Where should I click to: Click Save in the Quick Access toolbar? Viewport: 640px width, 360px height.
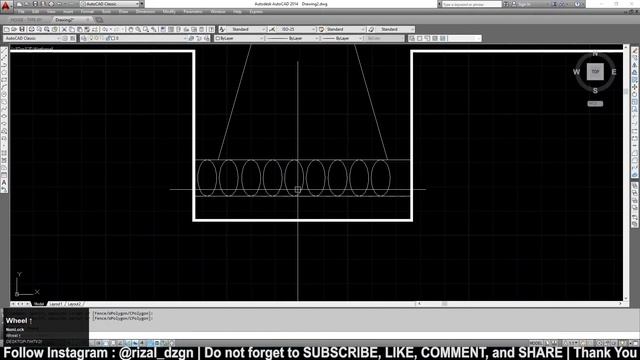(35, 4)
